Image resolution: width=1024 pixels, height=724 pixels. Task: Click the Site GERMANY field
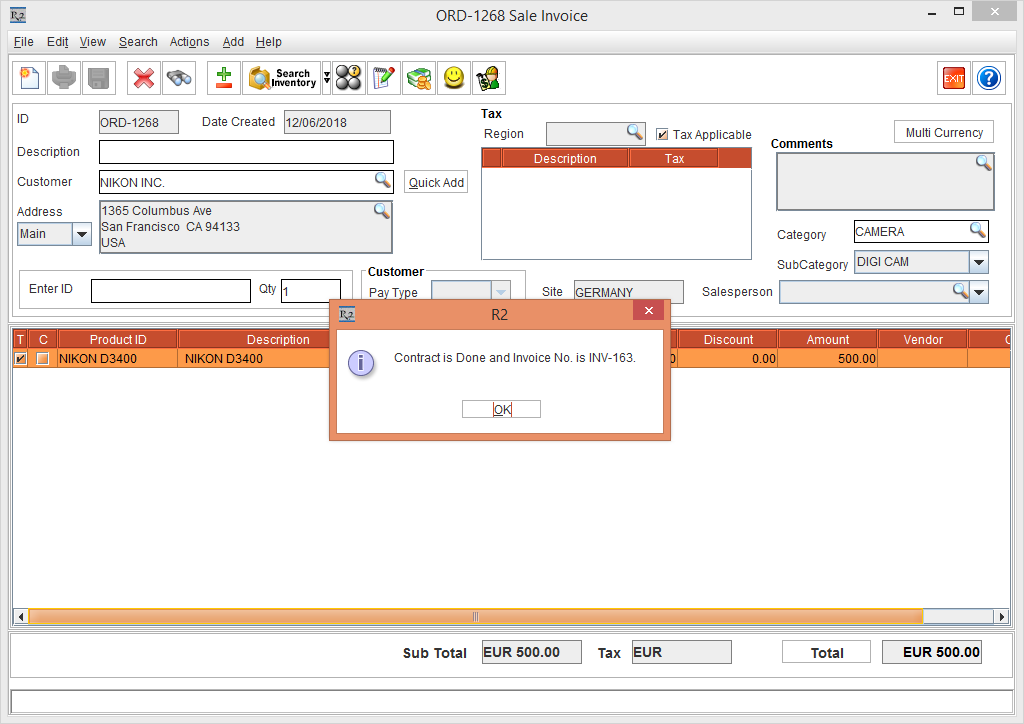[x=629, y=292]
